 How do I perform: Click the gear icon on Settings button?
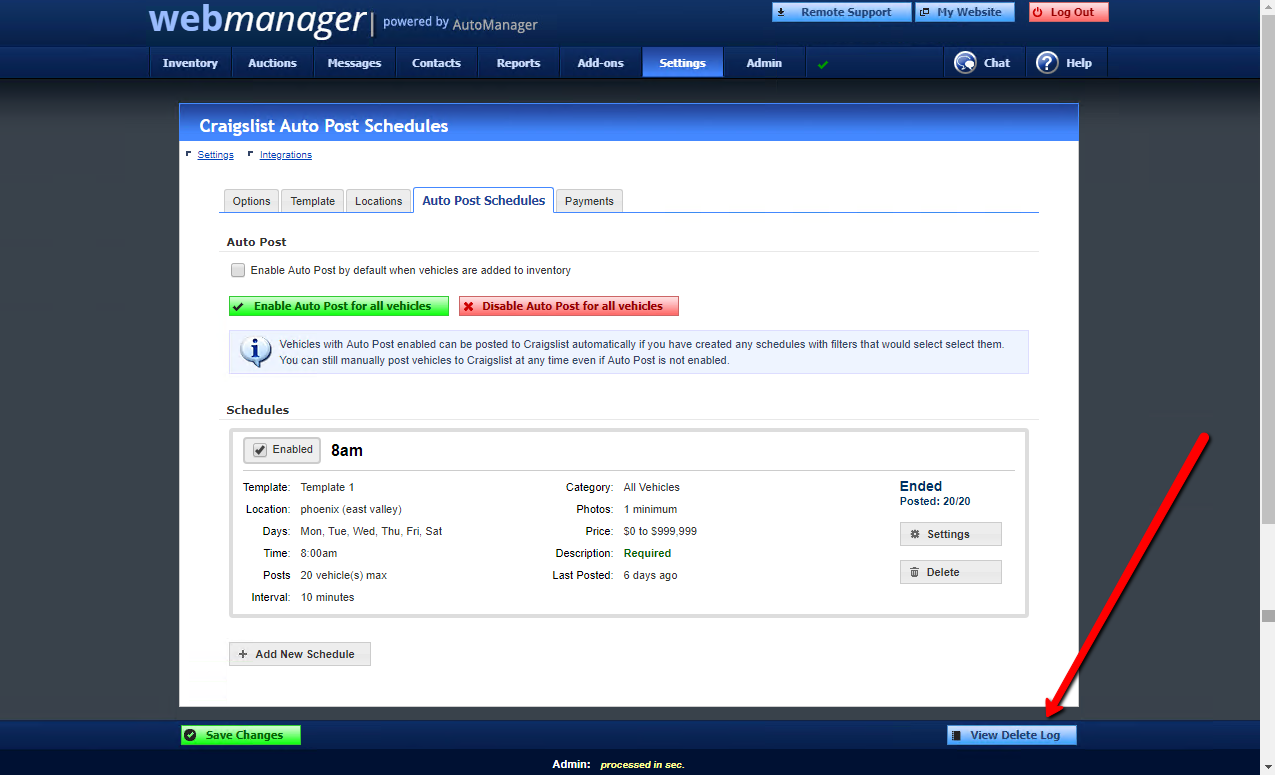915,534
